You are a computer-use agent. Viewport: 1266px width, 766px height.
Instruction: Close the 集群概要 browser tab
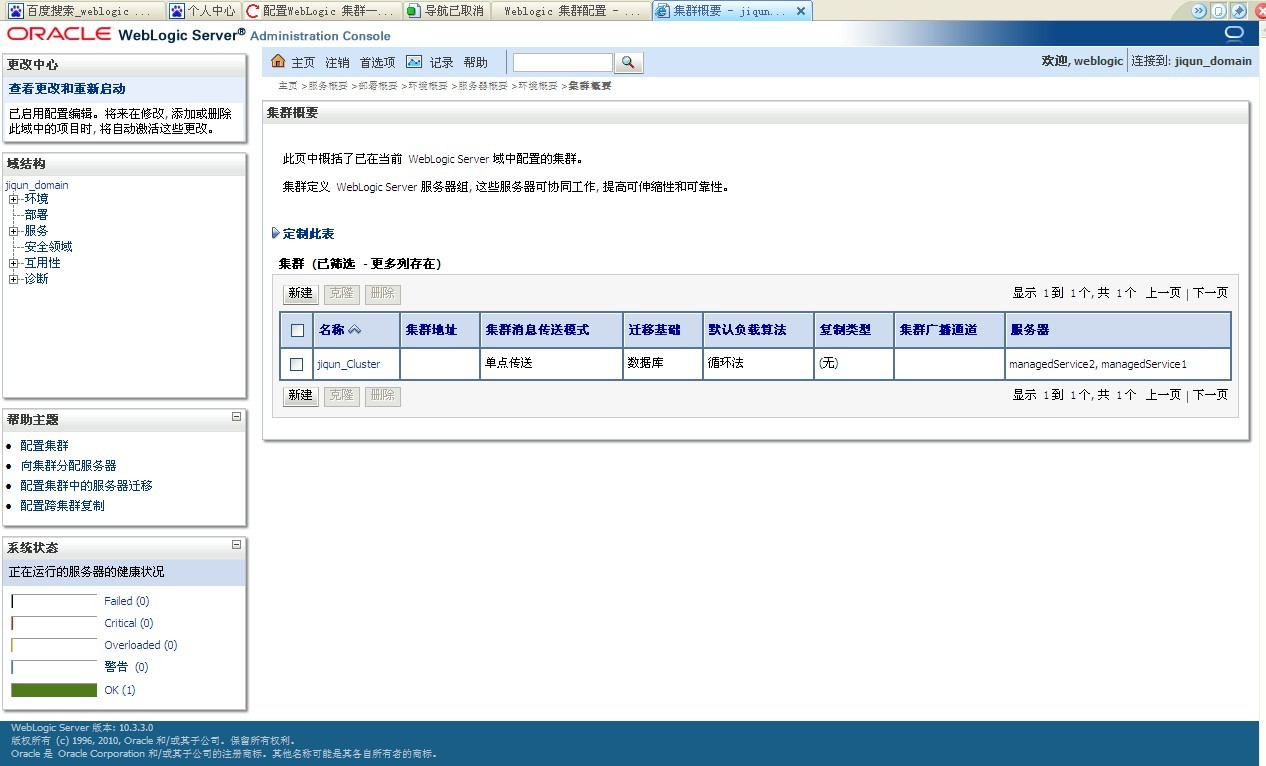pyautogui.click(x=801, y=11)
